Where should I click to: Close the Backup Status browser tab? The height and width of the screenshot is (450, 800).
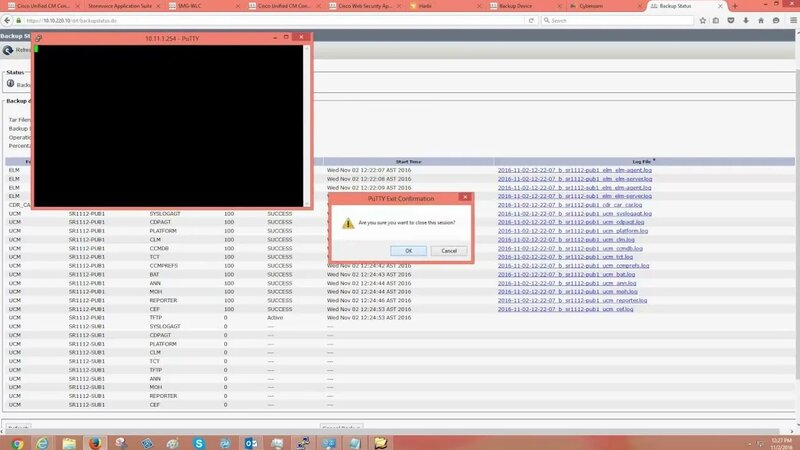[x=720, y=6]
